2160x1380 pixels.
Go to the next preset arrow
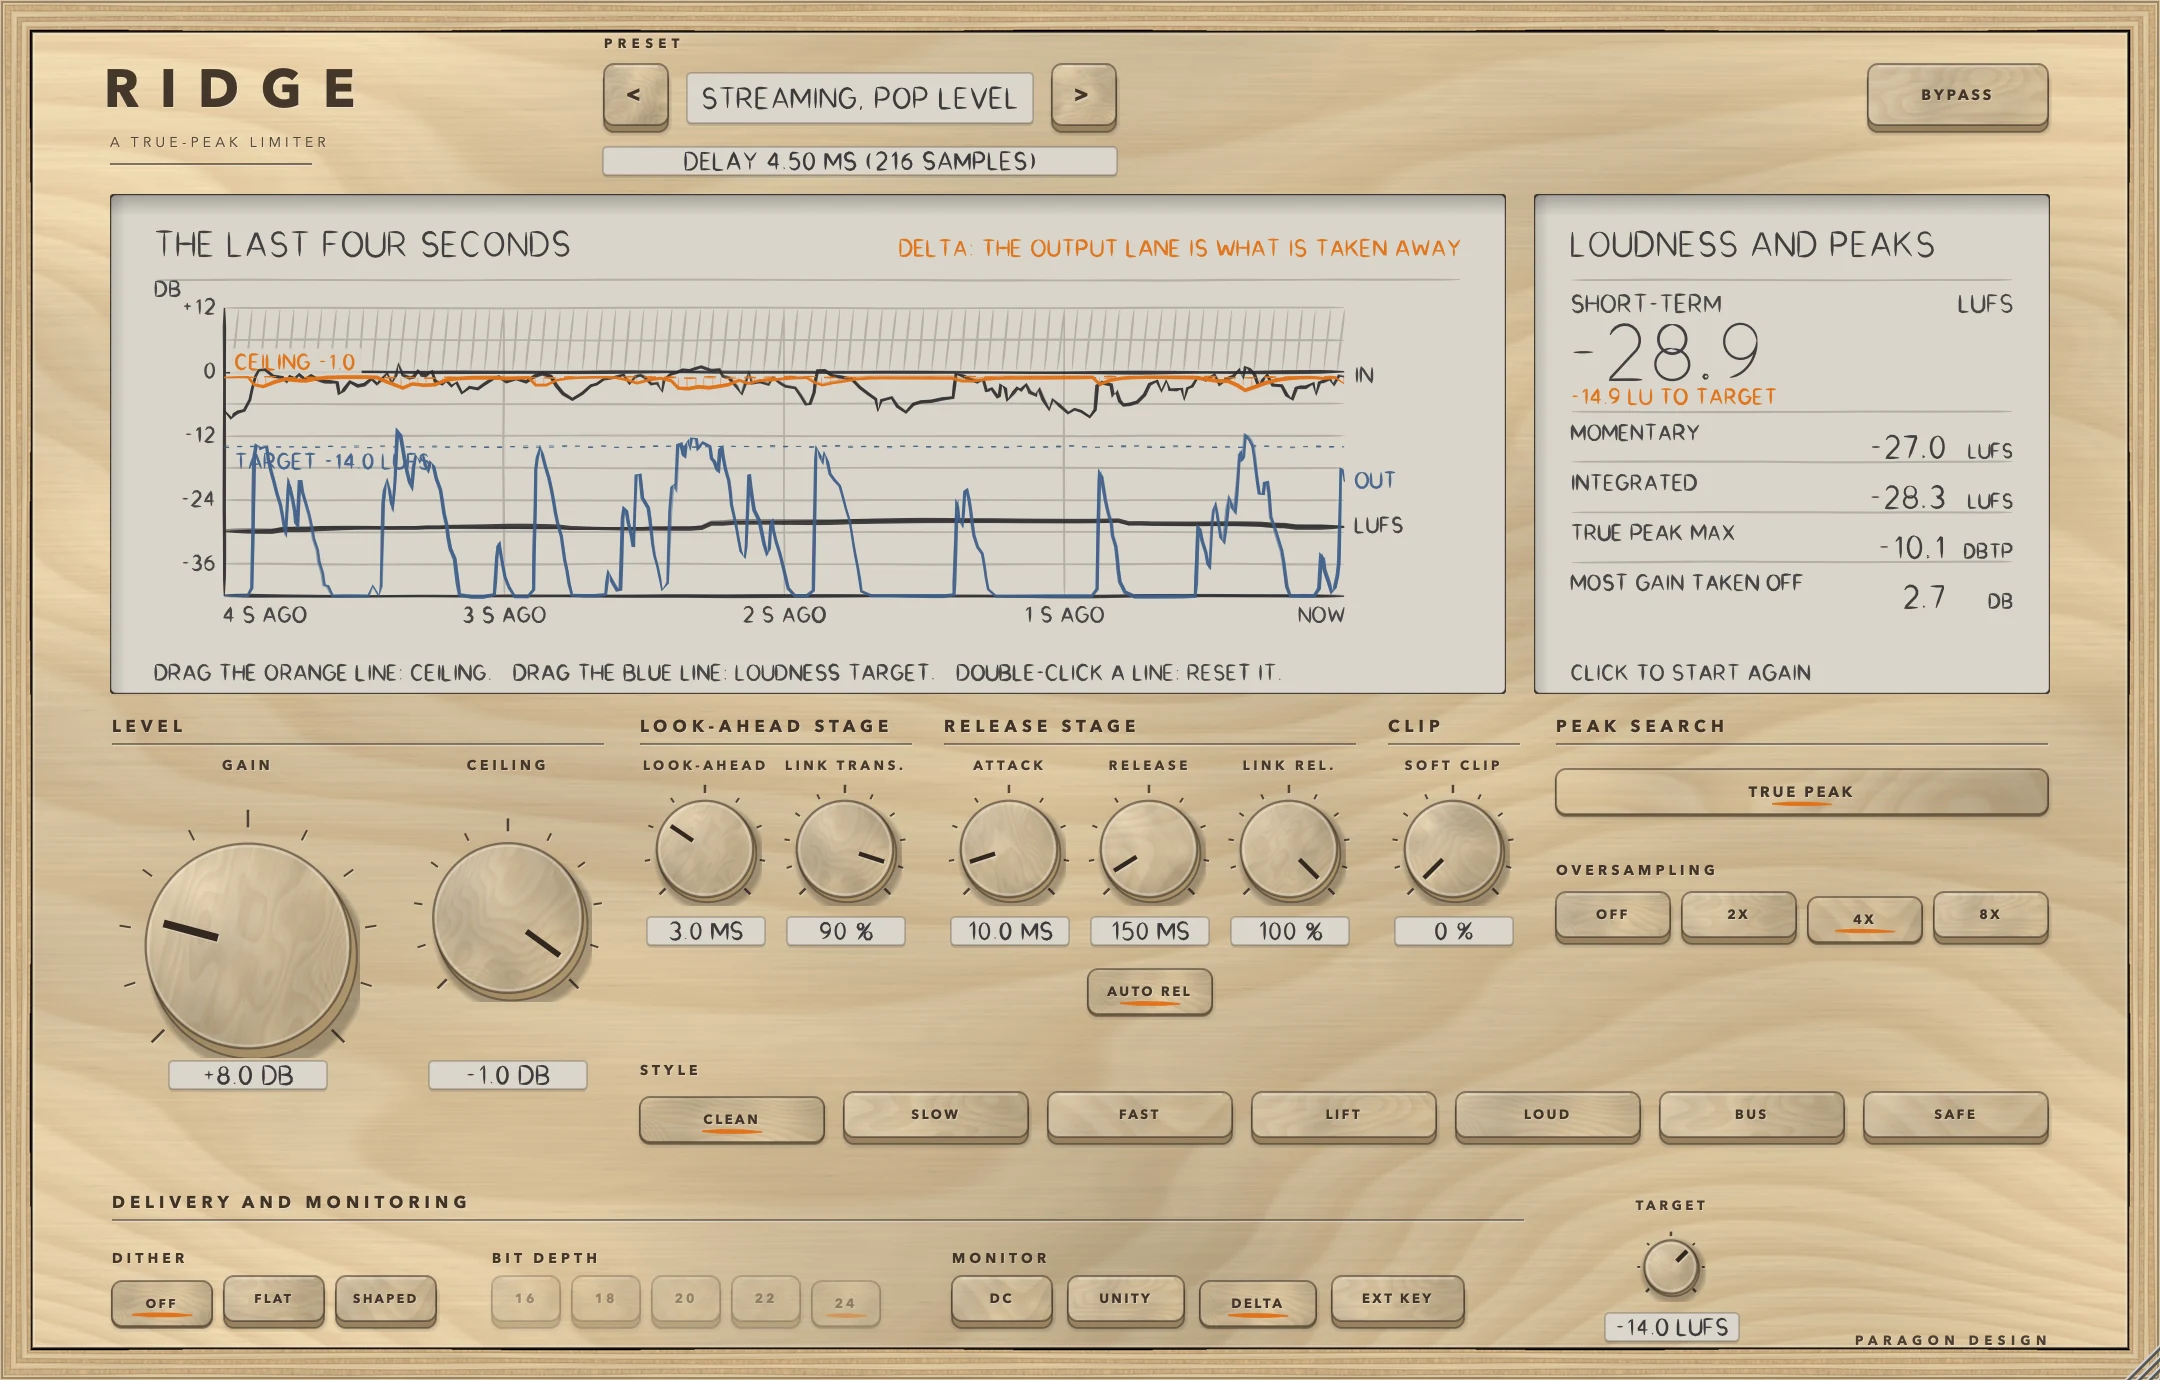pos(1083,96)
